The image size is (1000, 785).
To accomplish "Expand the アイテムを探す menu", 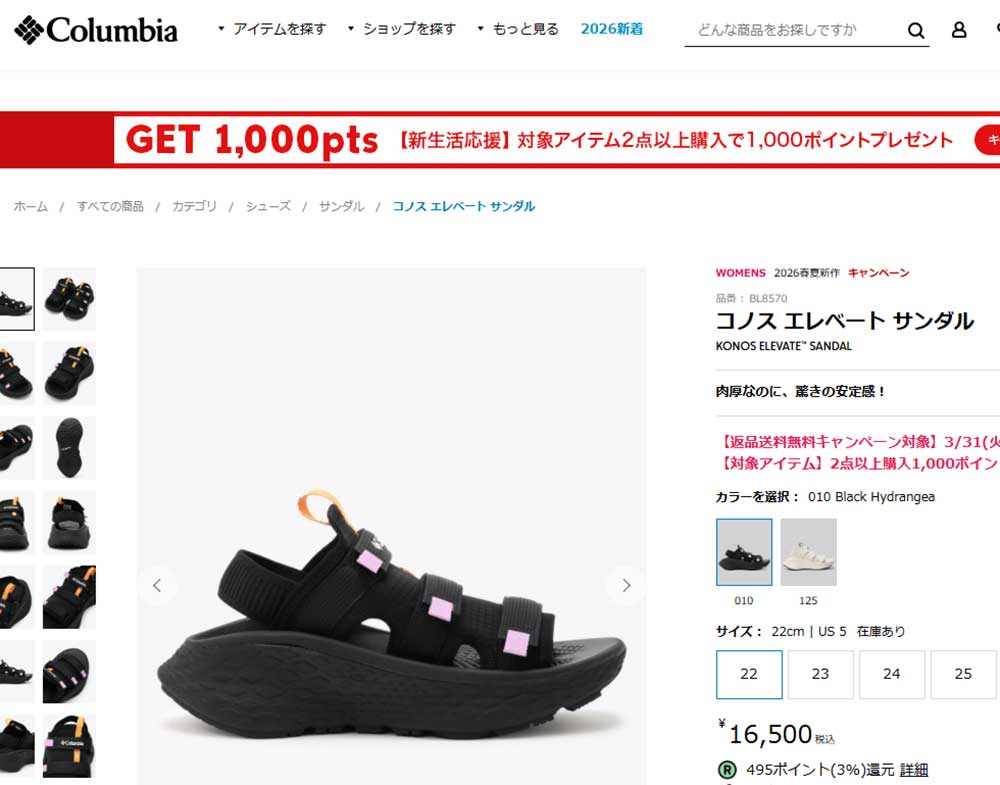I will coord(272,29).
